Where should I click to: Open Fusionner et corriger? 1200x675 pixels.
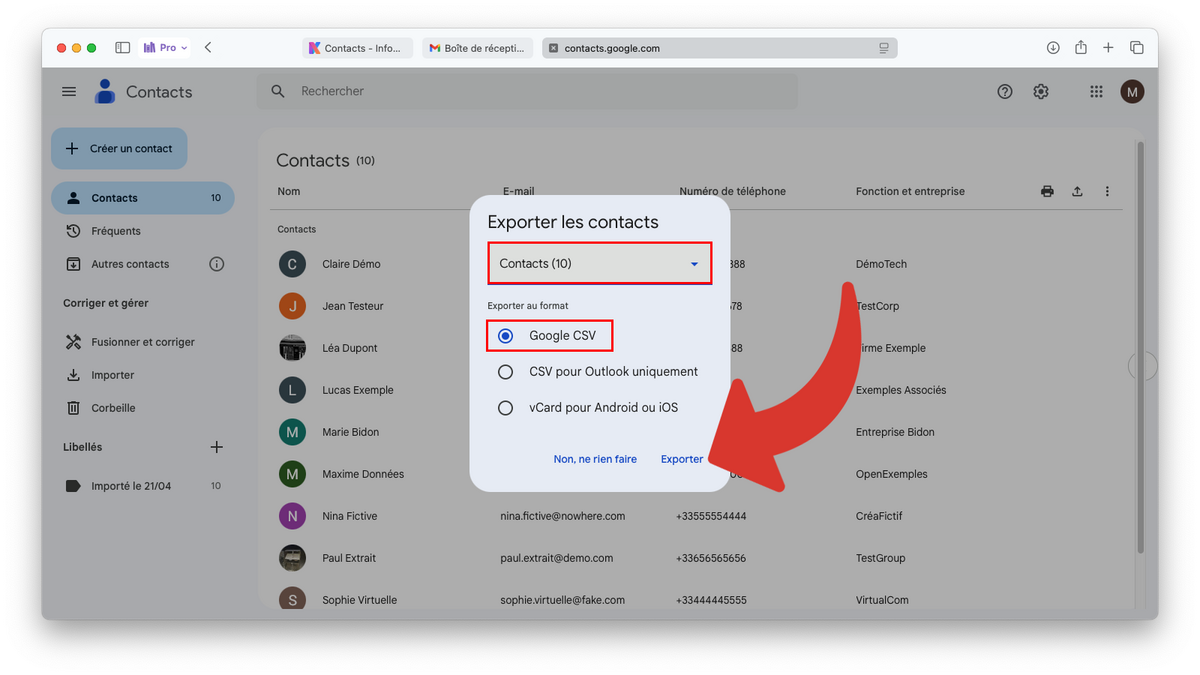click(142, 342)
